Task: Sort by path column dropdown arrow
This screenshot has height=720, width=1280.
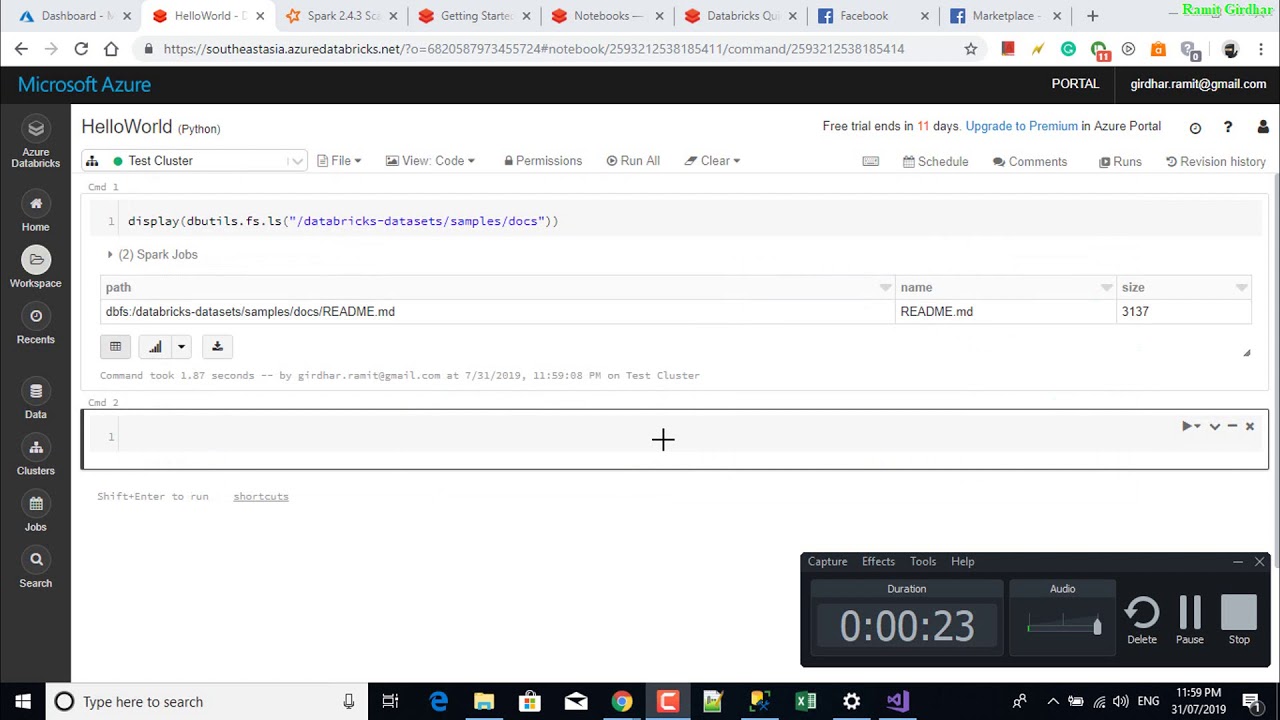Action: (x=885, y=288)
